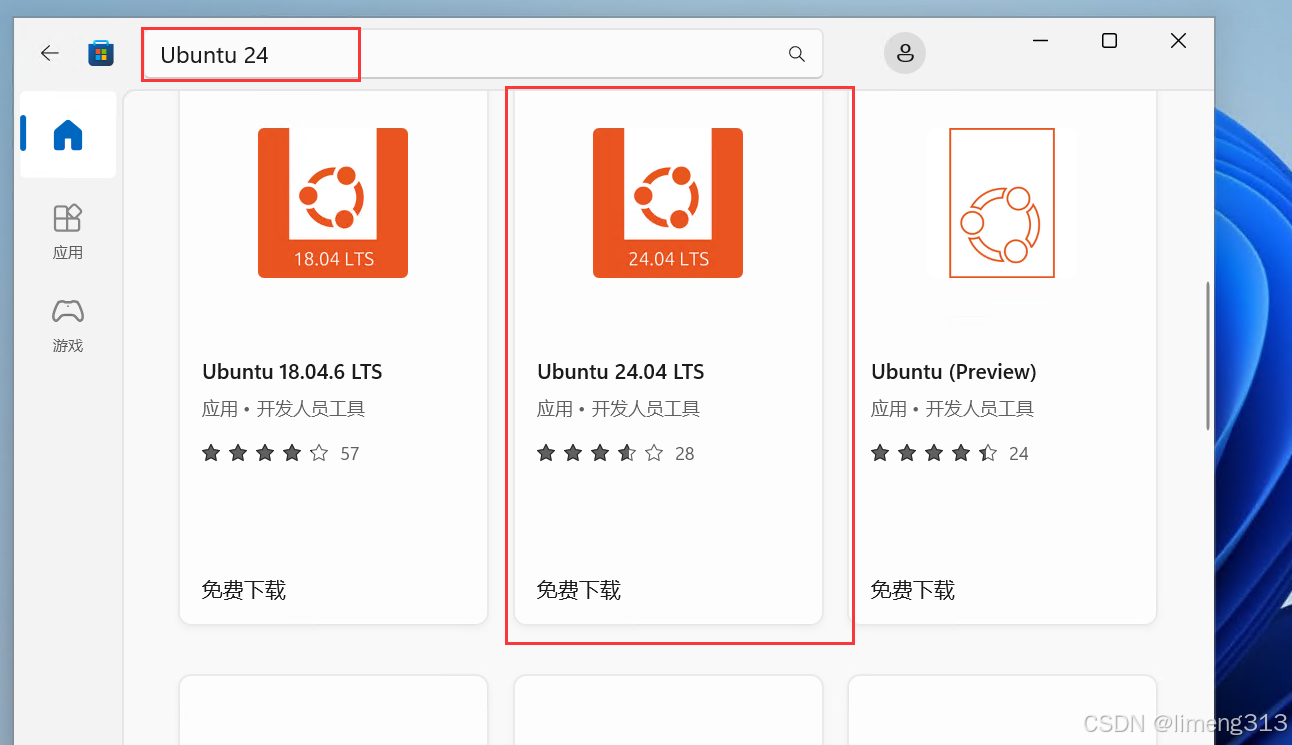Click category text under Ubuntu 18.04.6 LTS

(x=284, y=409)
